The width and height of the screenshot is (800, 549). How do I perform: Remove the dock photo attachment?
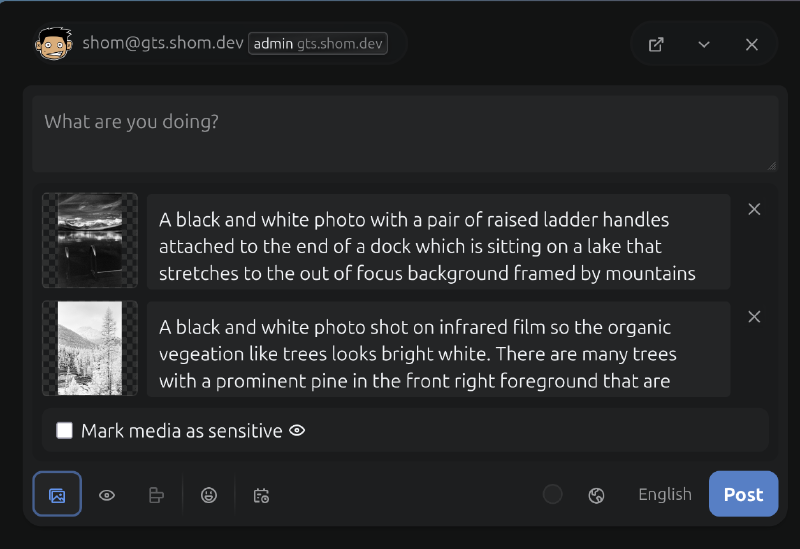click(x=755, y=209)
